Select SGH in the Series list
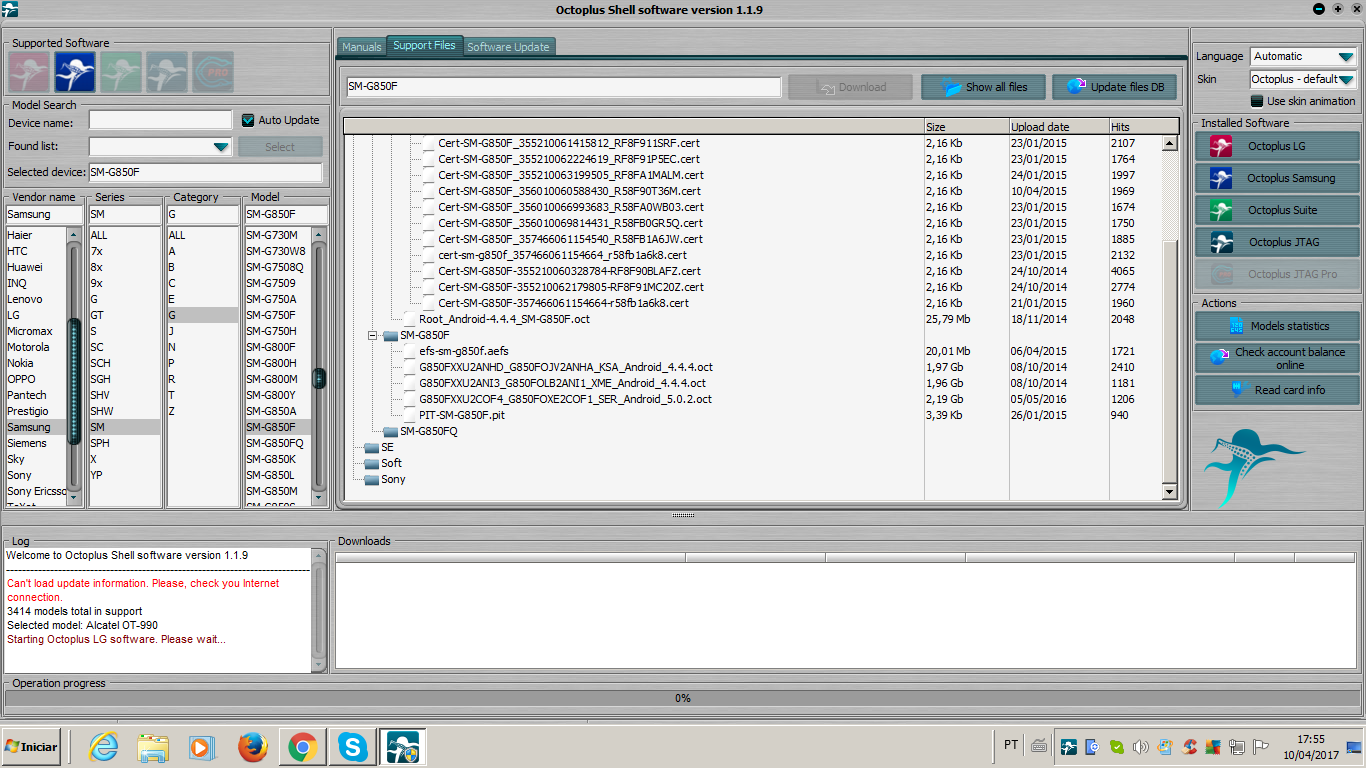Screen dimensions: 1366x768 tap(124, 379)
